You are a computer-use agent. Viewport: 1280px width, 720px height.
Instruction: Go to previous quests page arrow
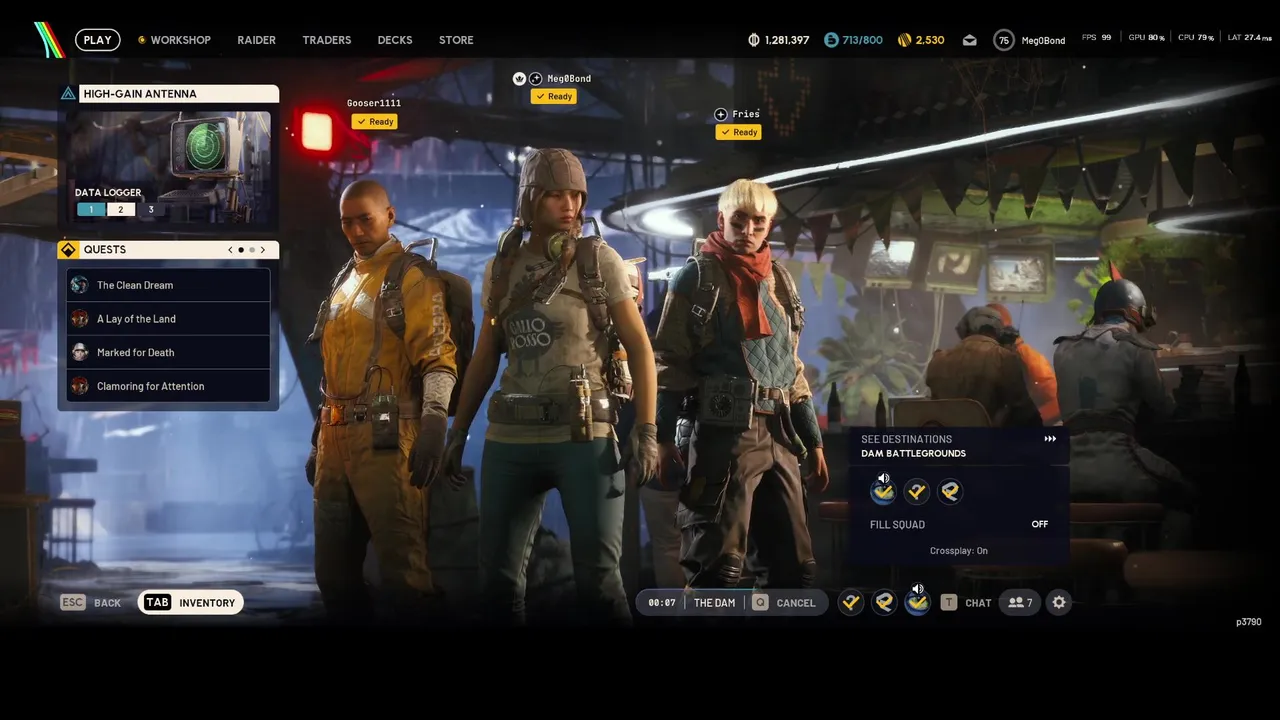coord(230,250)
